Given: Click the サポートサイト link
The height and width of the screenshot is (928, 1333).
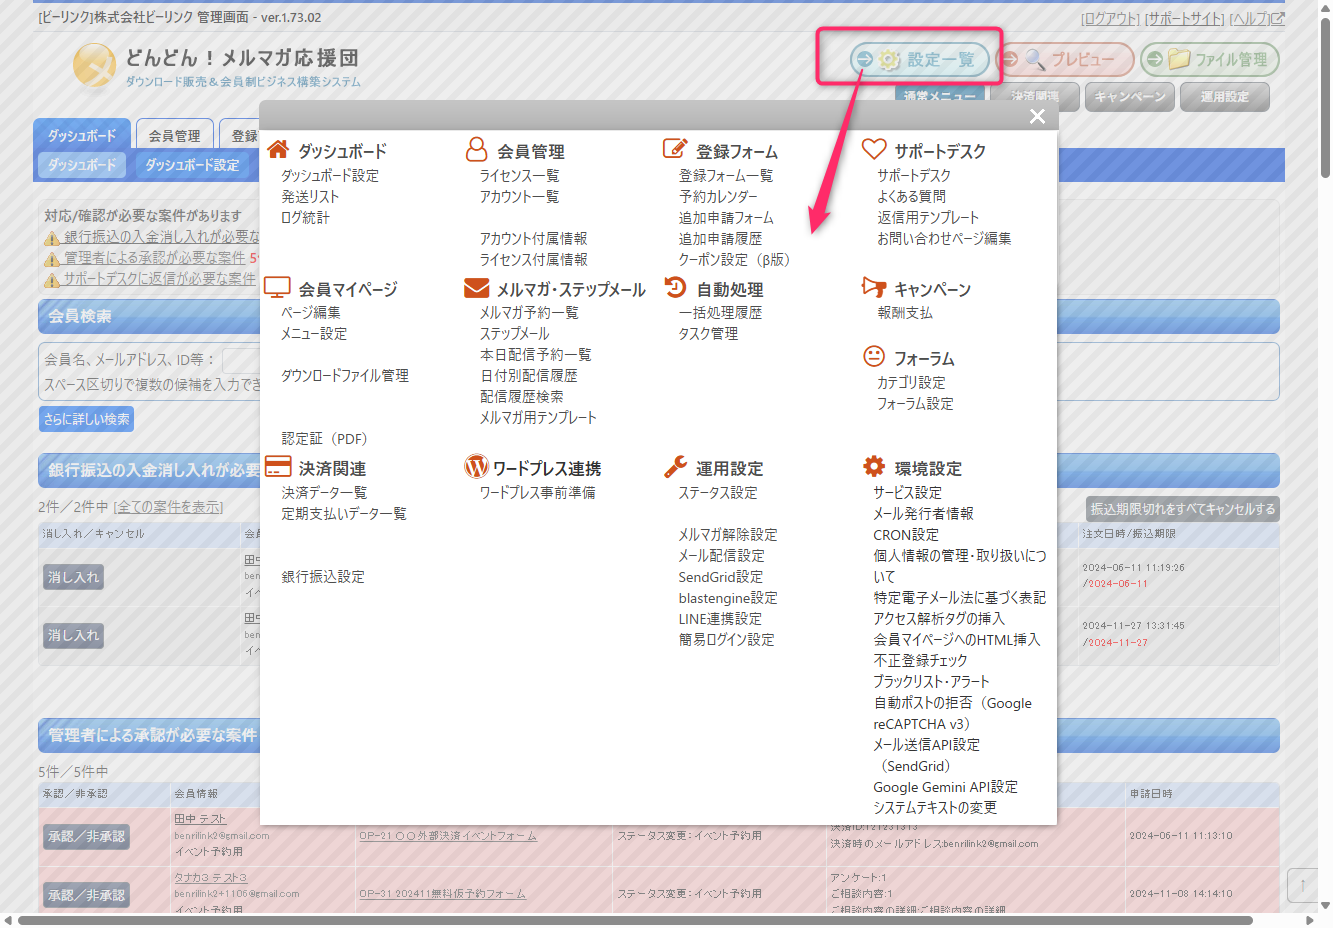Looking at the screenshot, I should [x=1184, y=19].
